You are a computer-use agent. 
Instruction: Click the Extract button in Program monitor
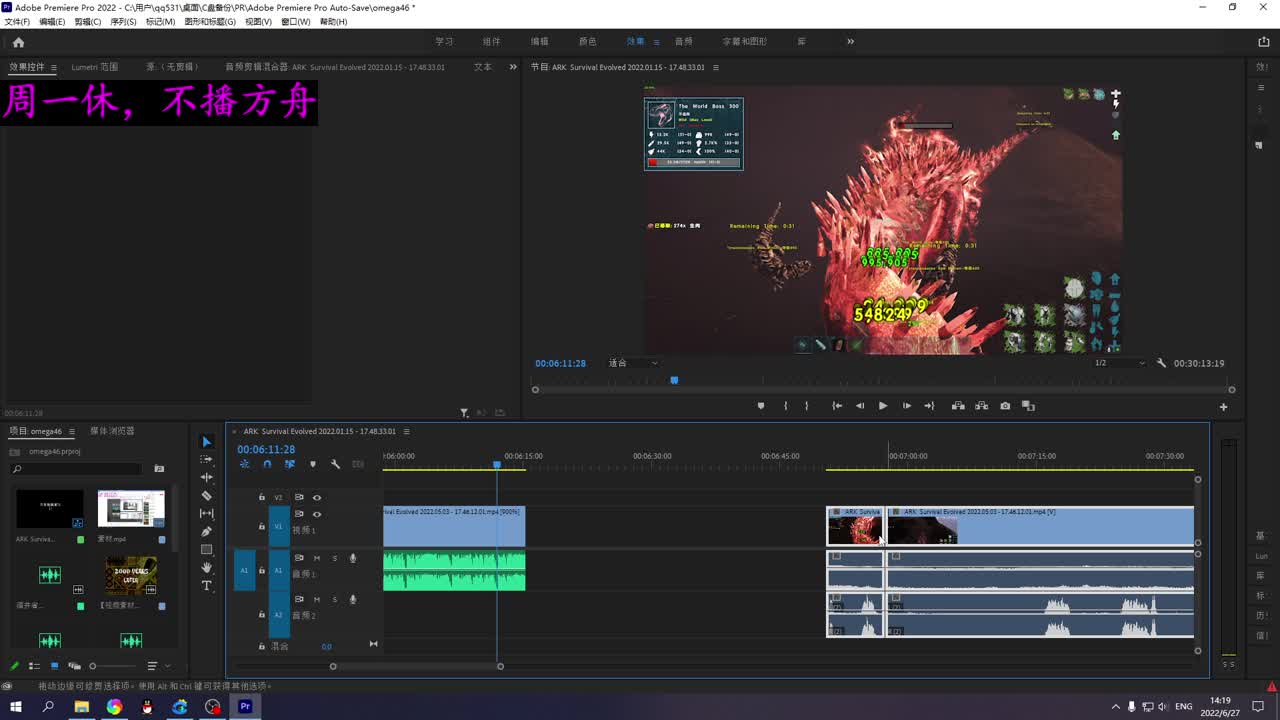981,406
